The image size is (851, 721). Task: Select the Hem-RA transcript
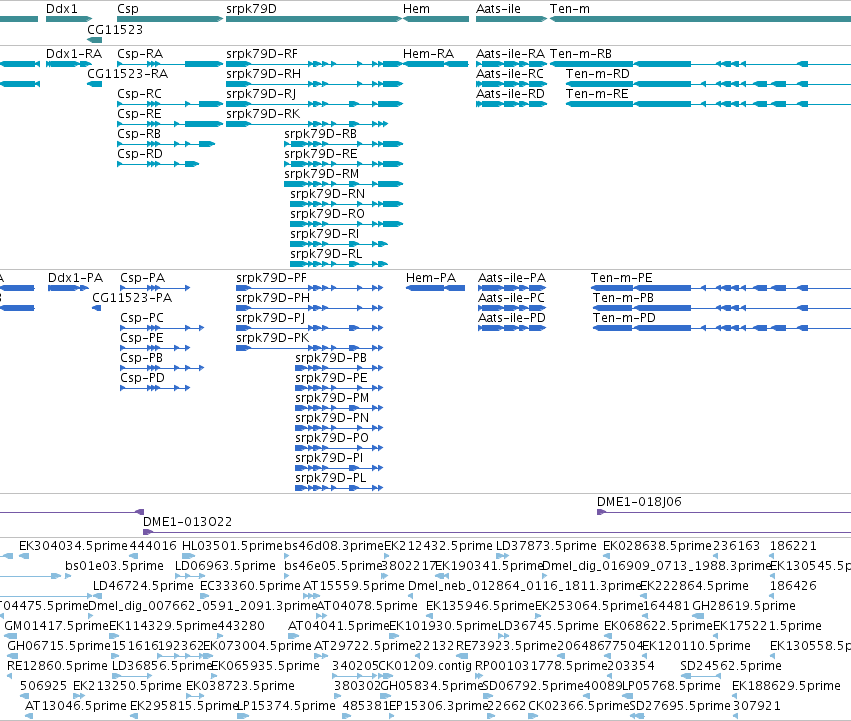(x=436, y=64)
